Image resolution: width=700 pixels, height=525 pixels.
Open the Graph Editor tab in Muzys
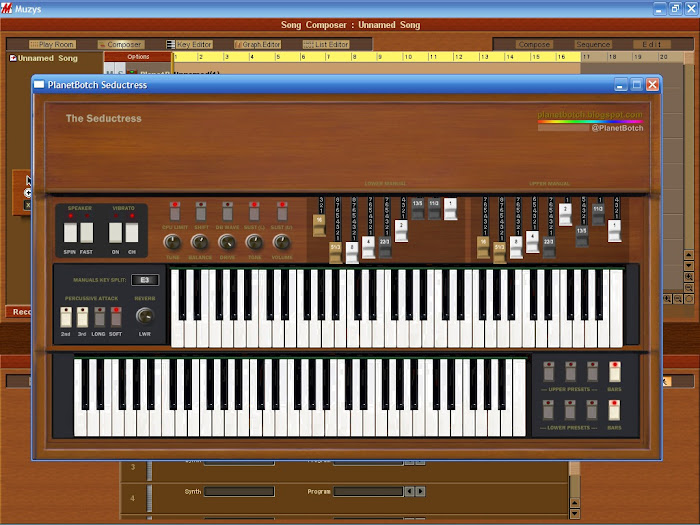coord(258,44)
